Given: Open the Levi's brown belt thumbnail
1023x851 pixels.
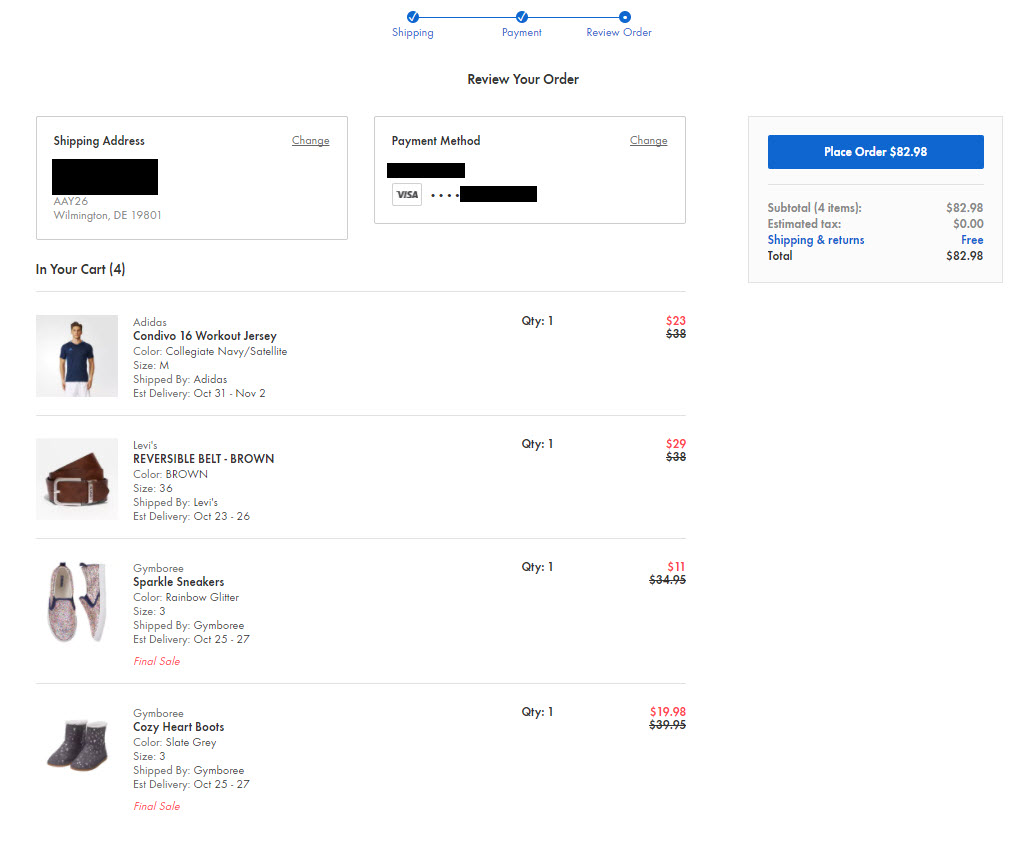Looking at the screenshot, I should click(77, 479).
